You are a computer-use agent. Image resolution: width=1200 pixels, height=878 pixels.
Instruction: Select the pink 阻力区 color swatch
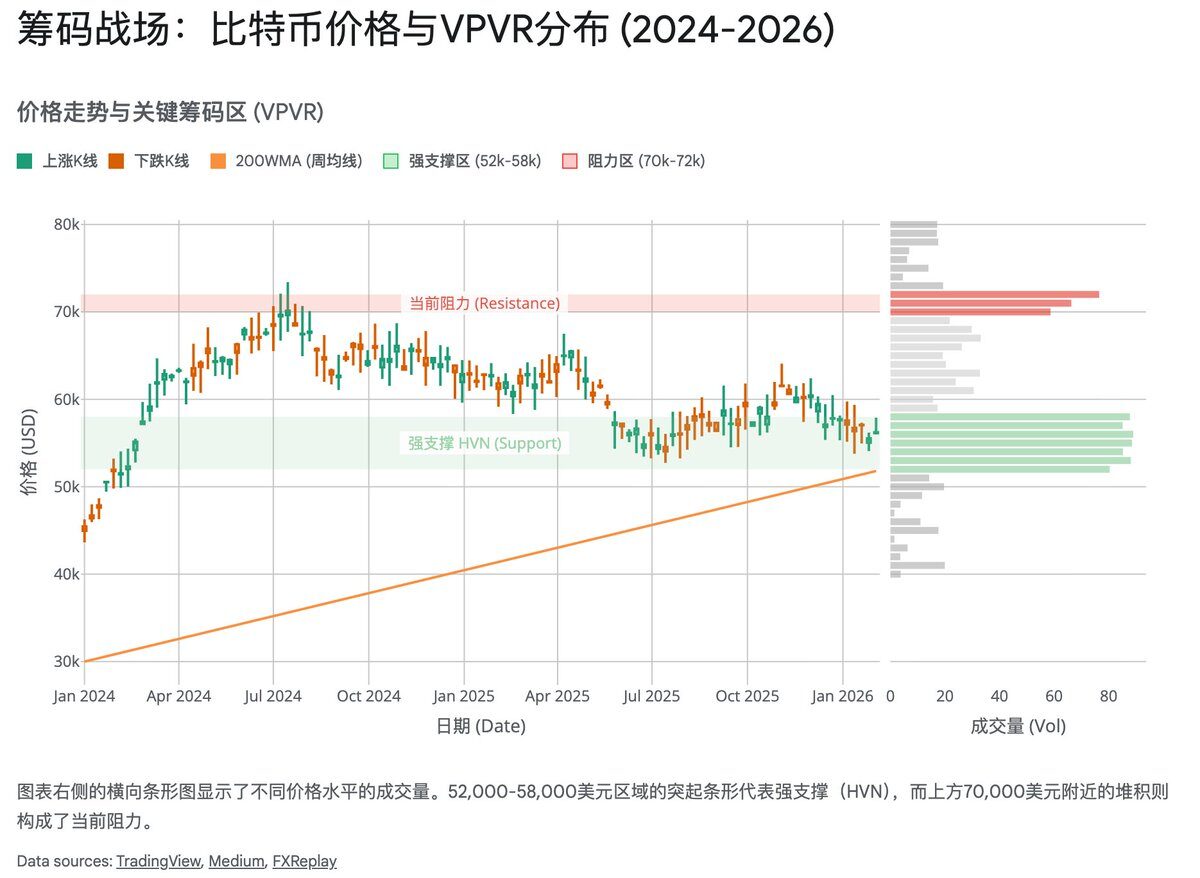(x=567, y=160)
